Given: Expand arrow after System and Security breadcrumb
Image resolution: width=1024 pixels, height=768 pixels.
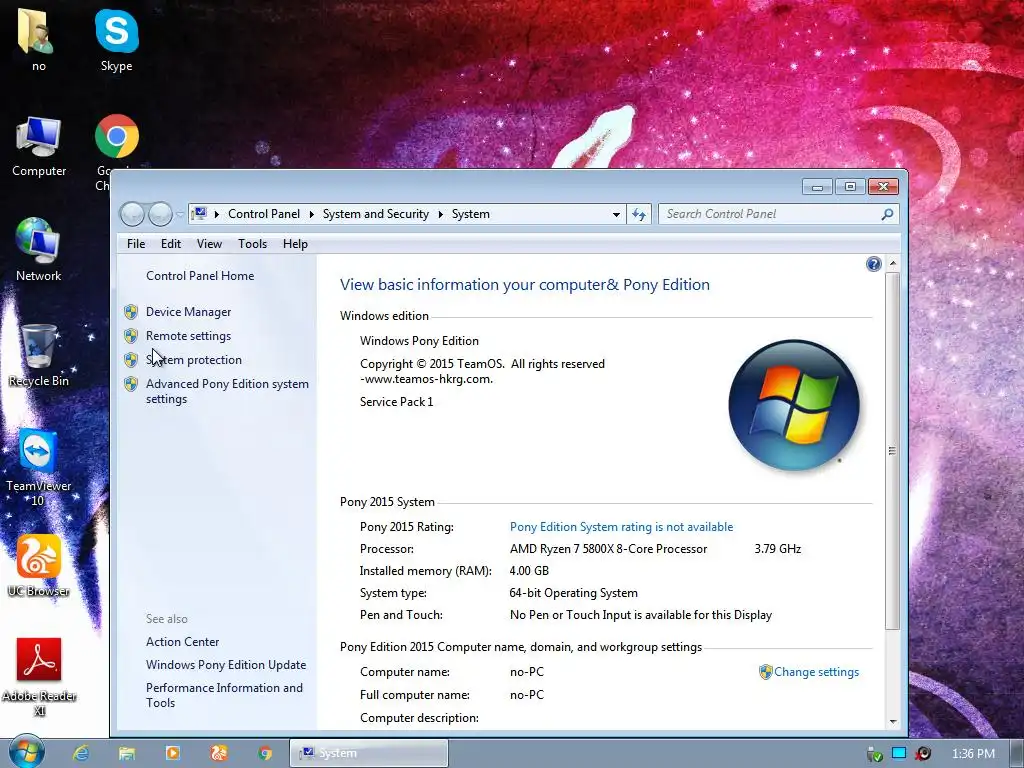Looking at the screenshot, I should click(x=441, y=214).
